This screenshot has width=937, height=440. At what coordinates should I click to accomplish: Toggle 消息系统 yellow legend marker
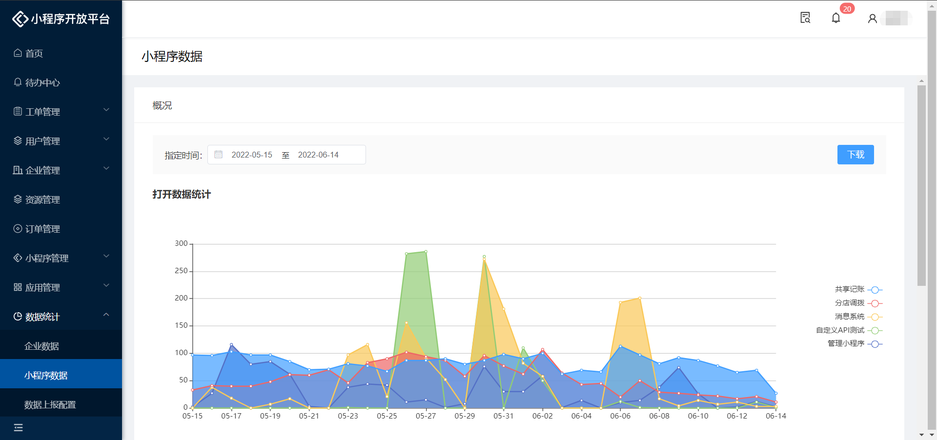[x=875, y=316]
